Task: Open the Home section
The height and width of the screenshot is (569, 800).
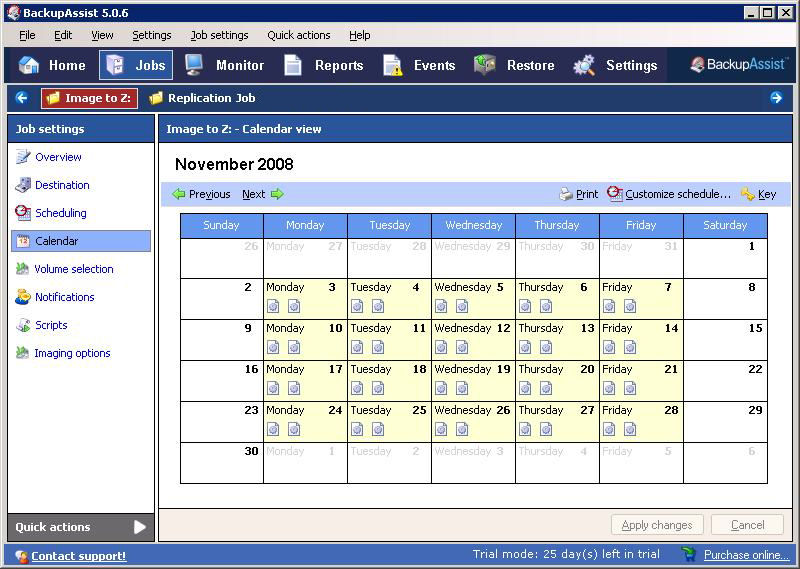Action: click(x=52, y=65)
